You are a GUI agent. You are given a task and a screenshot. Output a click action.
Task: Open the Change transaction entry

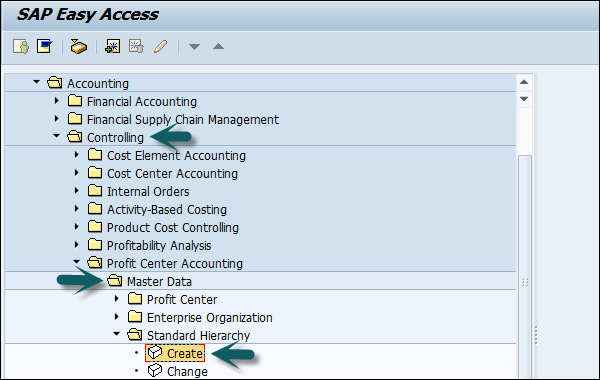[x=188, y=371]
